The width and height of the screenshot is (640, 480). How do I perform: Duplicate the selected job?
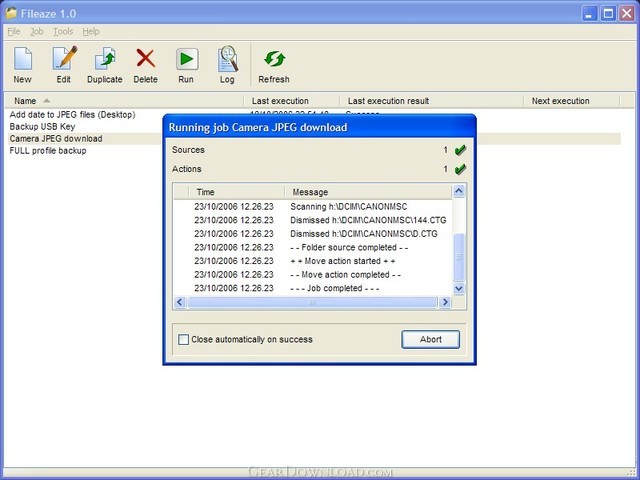104,65
